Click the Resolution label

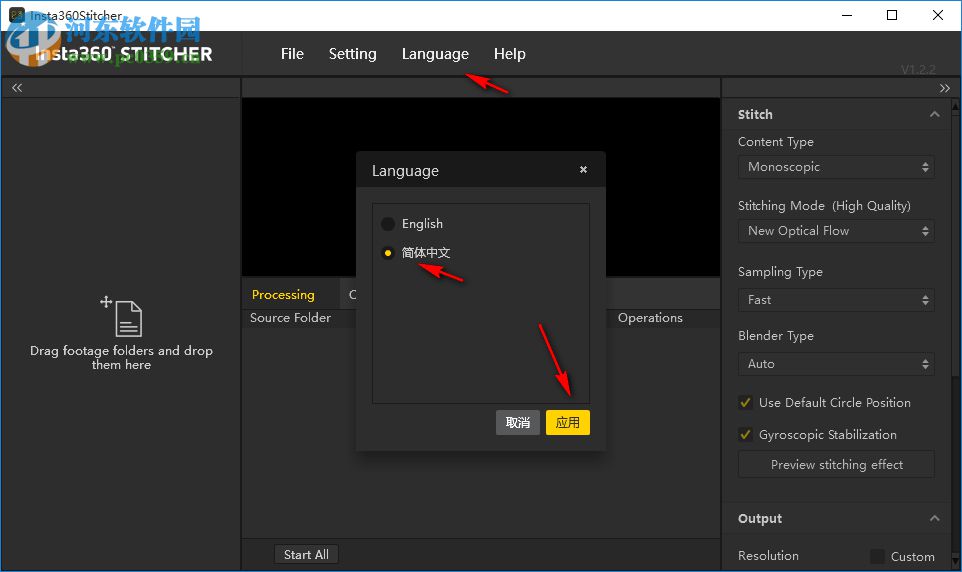[768, 555]
